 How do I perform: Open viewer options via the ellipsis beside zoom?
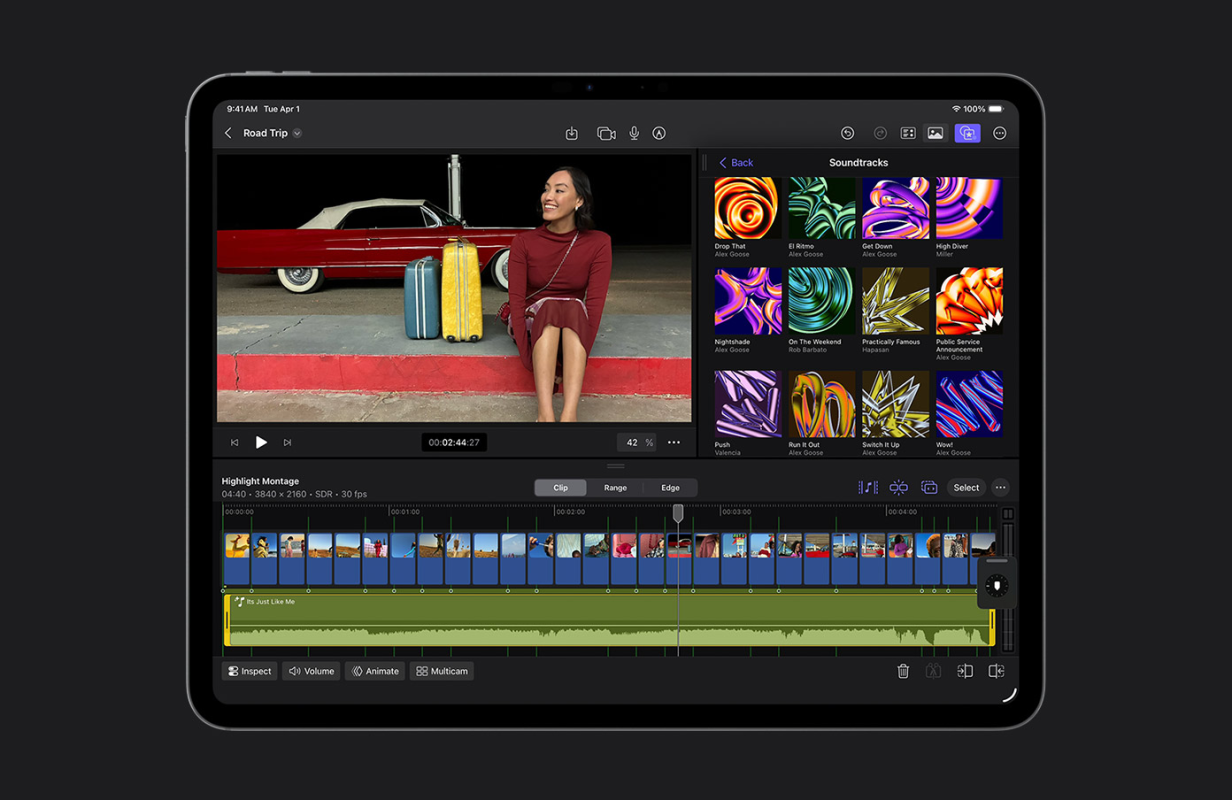tap(674, 442)
